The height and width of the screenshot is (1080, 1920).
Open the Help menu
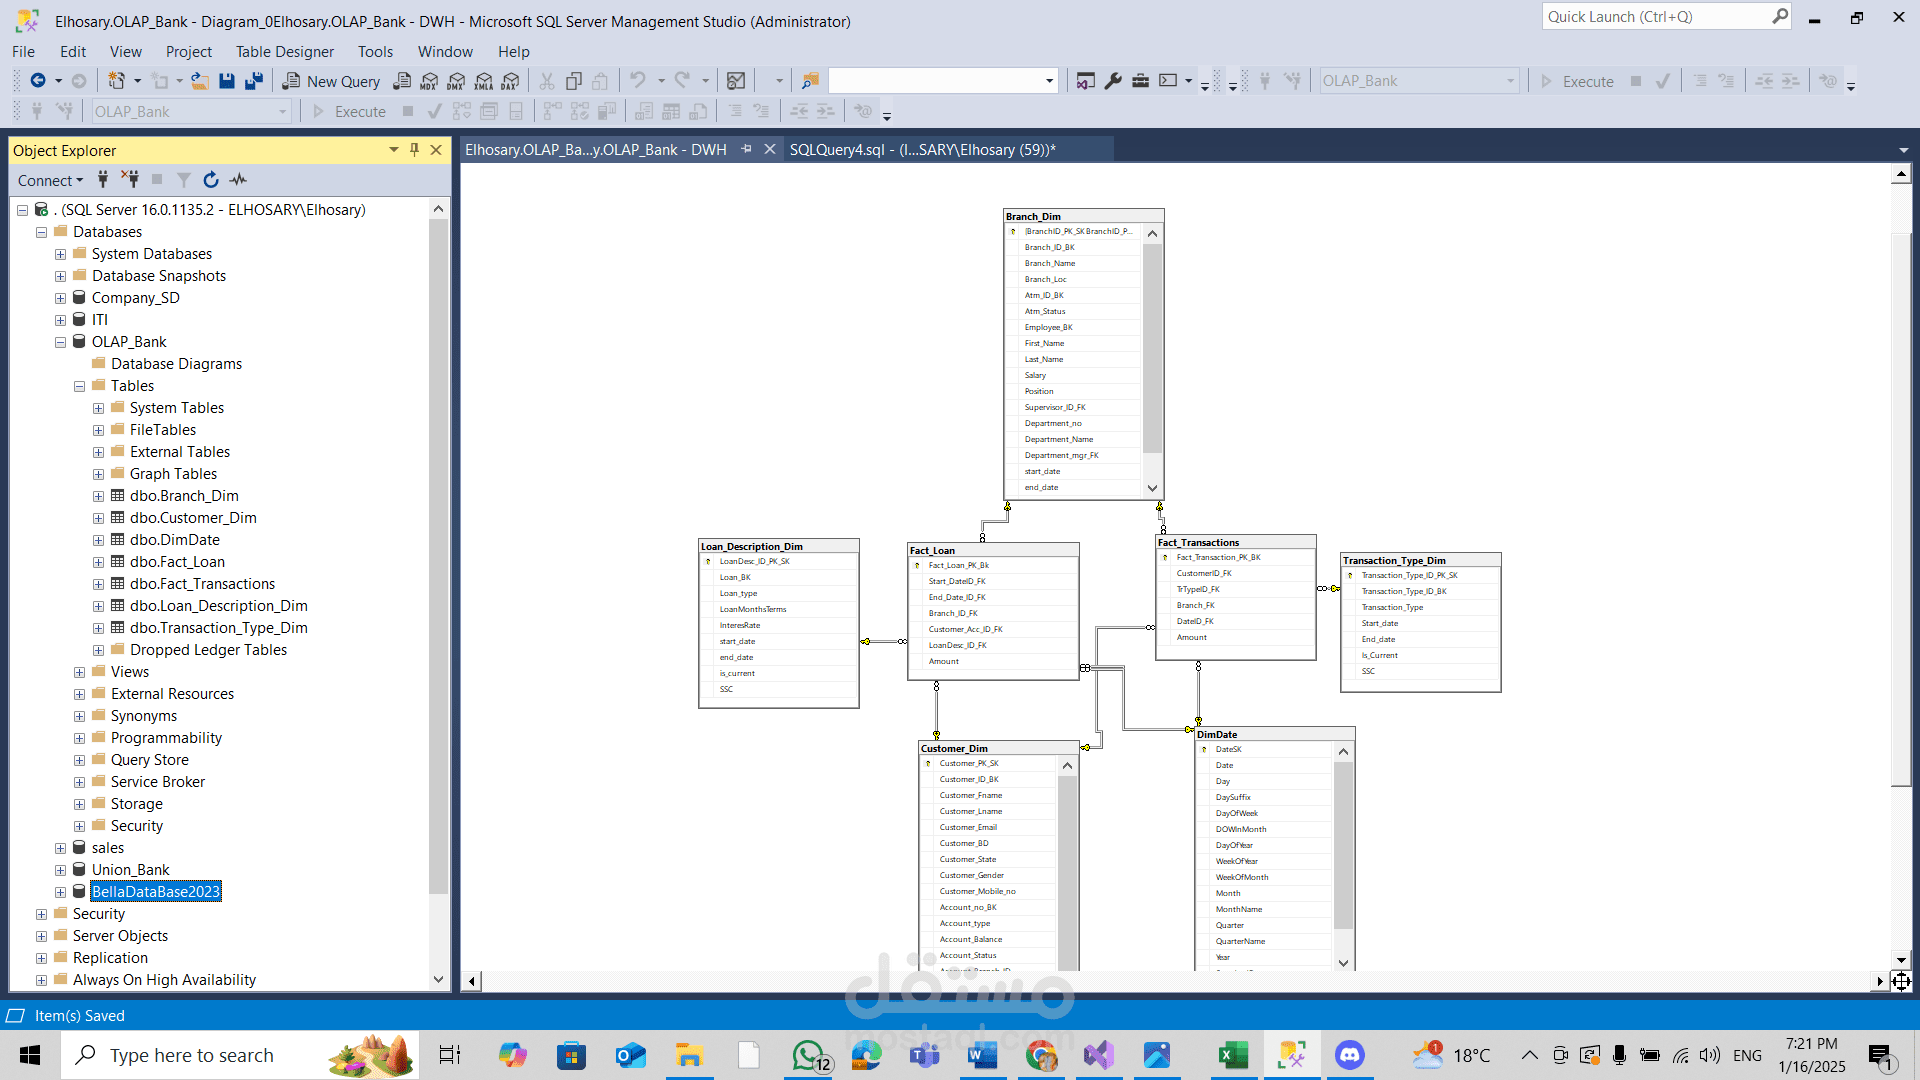point(514,51)
